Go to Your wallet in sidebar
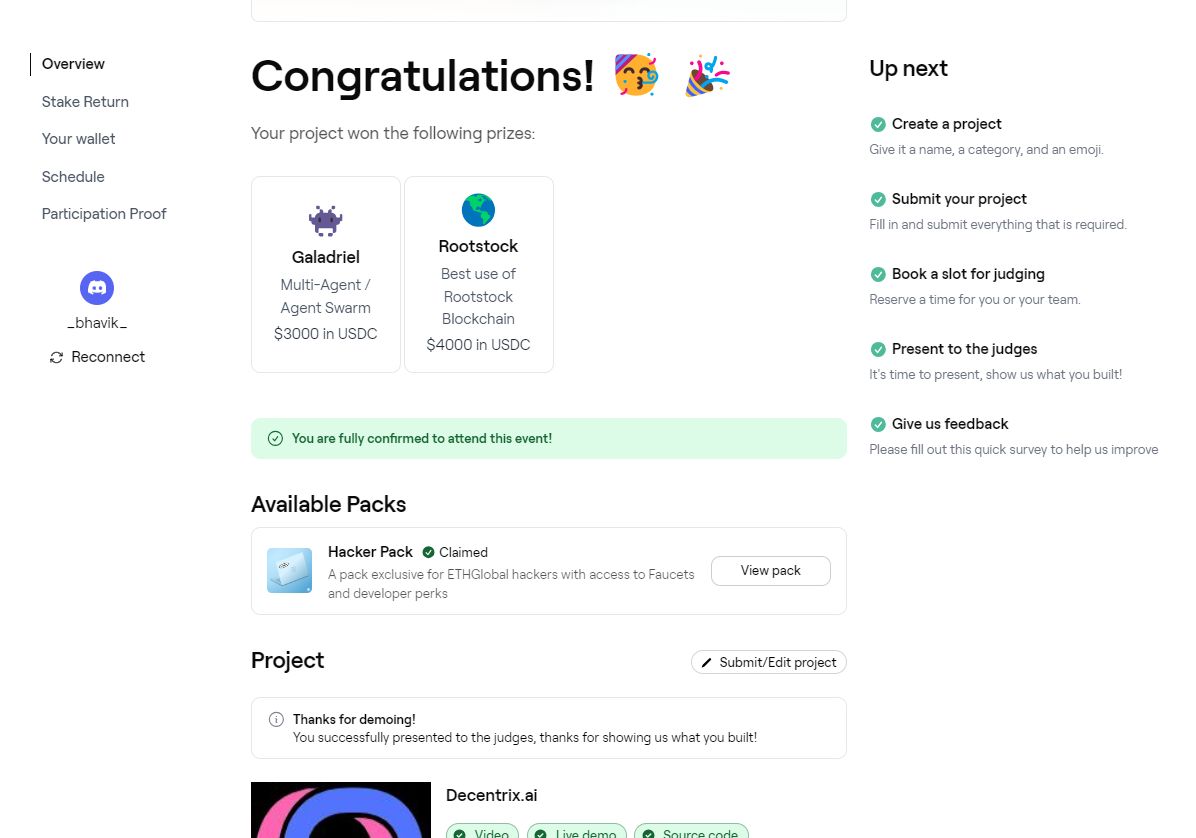This screenshot has width=1196, height=838. coord(78,139)
